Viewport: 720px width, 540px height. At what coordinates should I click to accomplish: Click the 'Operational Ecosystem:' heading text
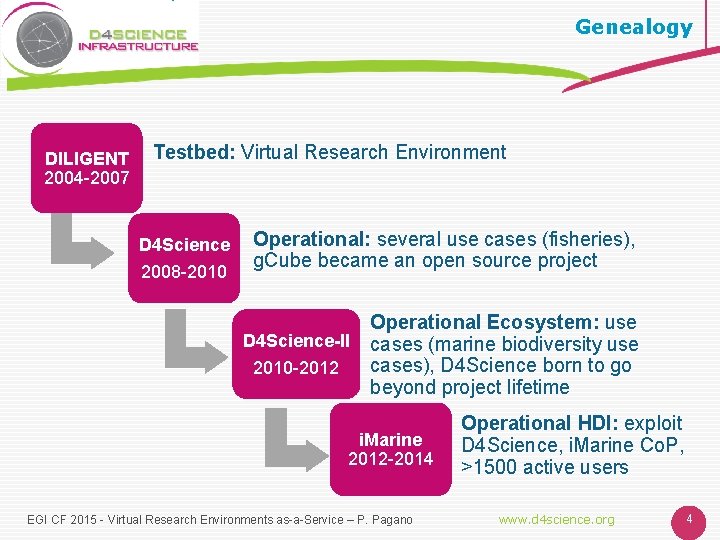484,322
